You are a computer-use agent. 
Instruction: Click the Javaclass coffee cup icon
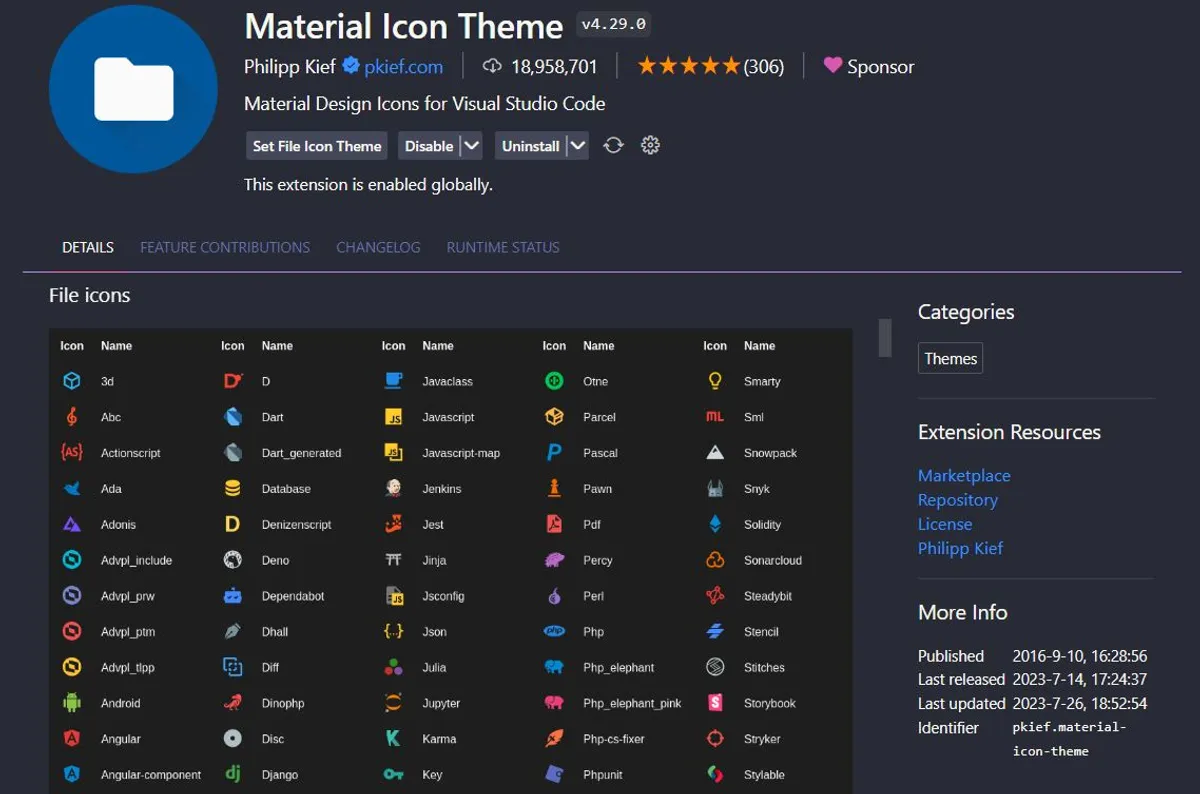tap(394, 381)
